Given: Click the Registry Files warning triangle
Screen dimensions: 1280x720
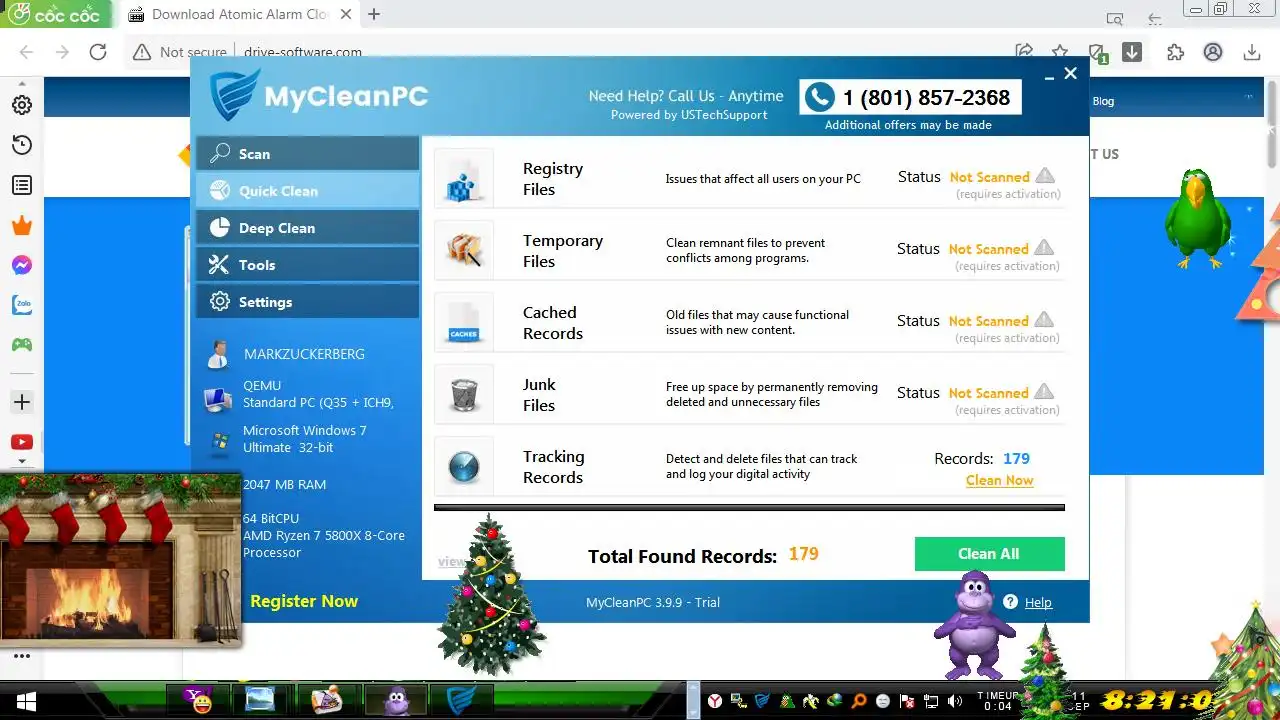Looking at the screenshot, I should [x=1045, y=176].
